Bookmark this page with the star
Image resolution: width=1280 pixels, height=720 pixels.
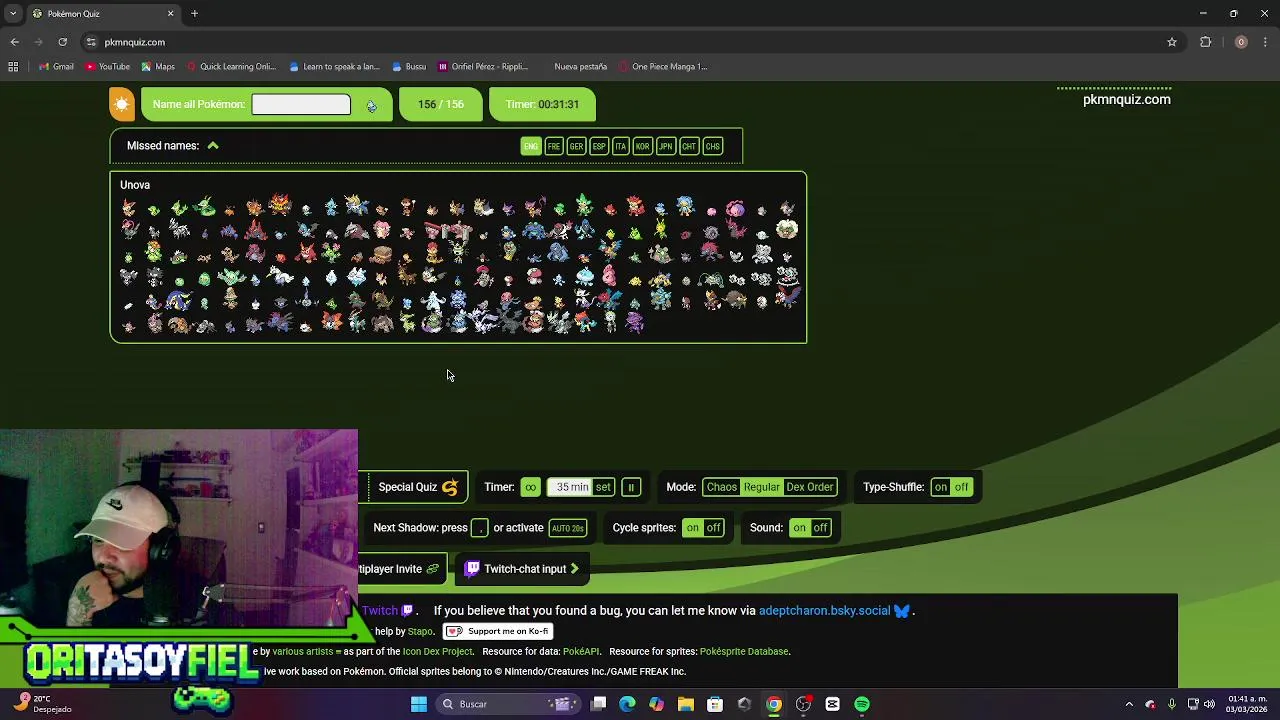click(1172, 42)
